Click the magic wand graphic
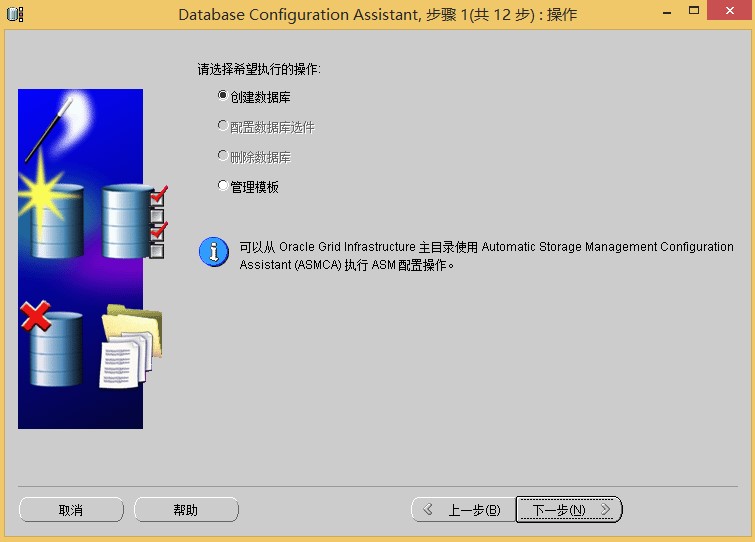The height and width of the screenshot is (542, 755). pos(51,128)
